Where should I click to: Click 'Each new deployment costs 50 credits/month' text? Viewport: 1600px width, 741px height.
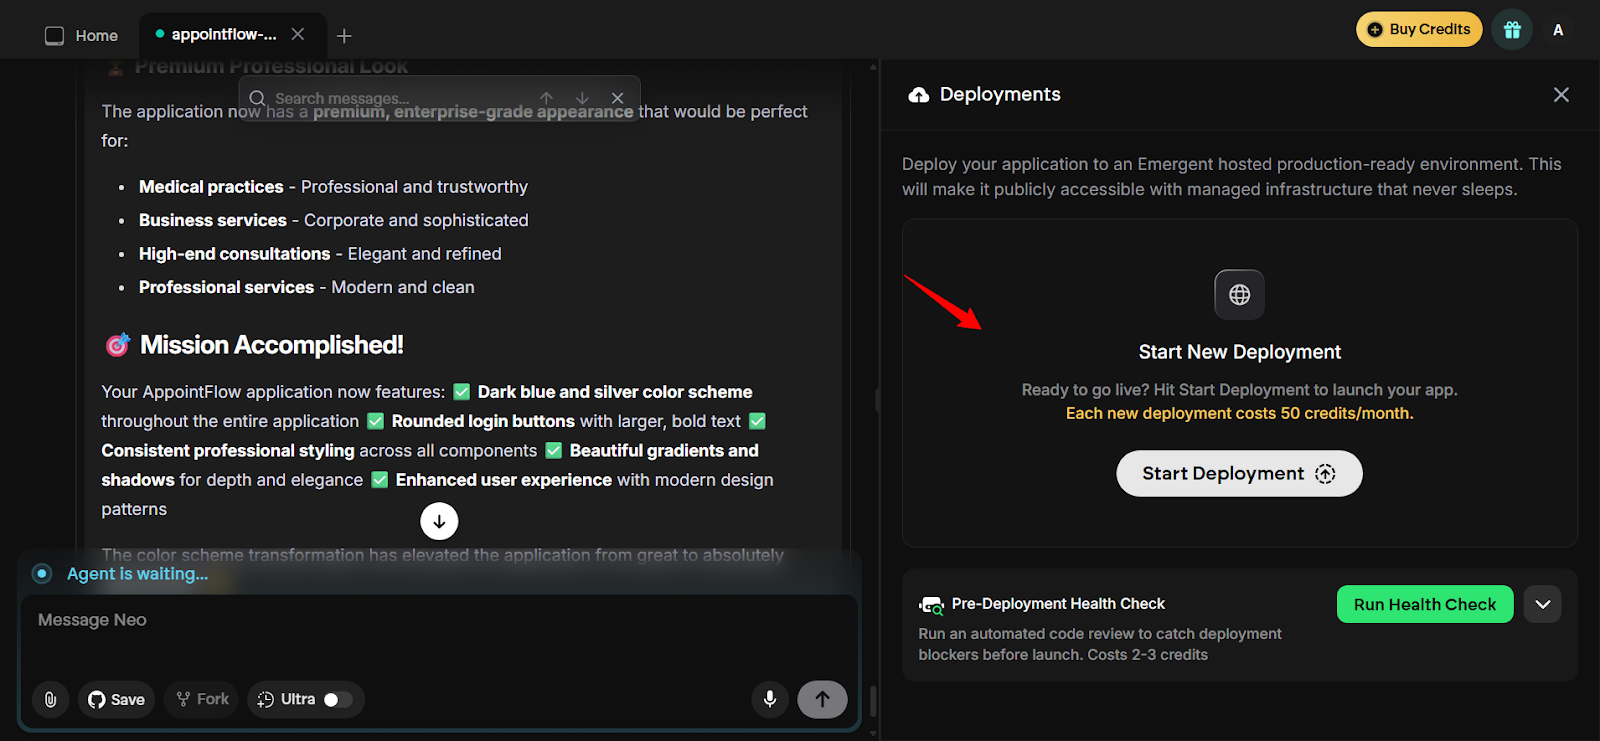(x=1240, y=413)
